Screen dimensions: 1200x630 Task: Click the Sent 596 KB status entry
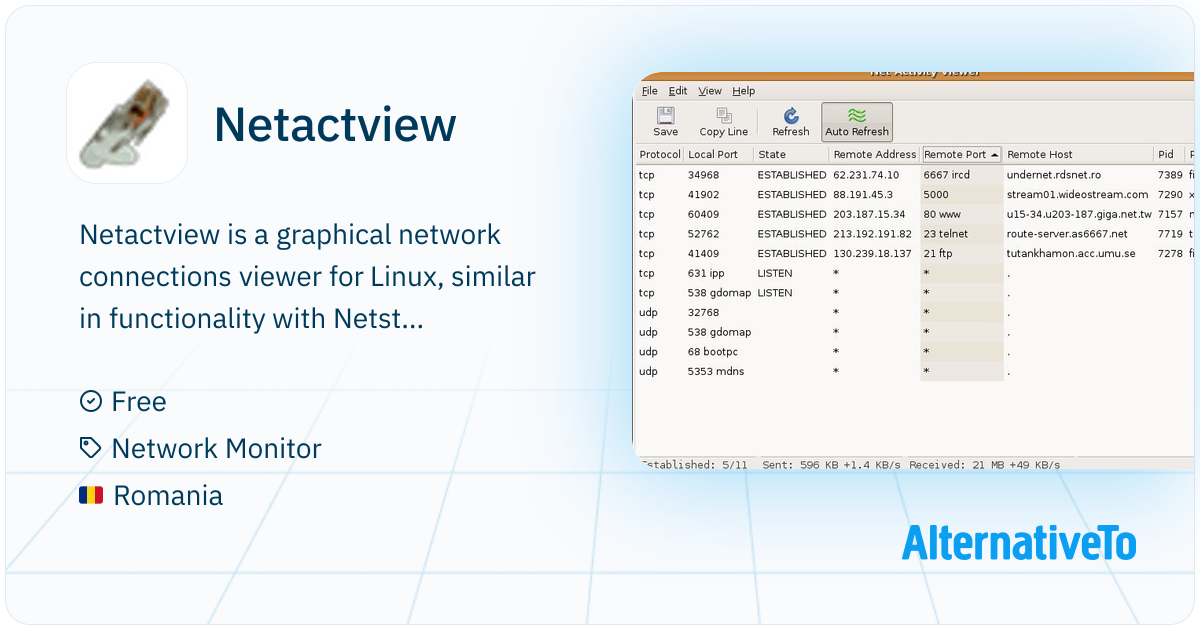[832, 465]
